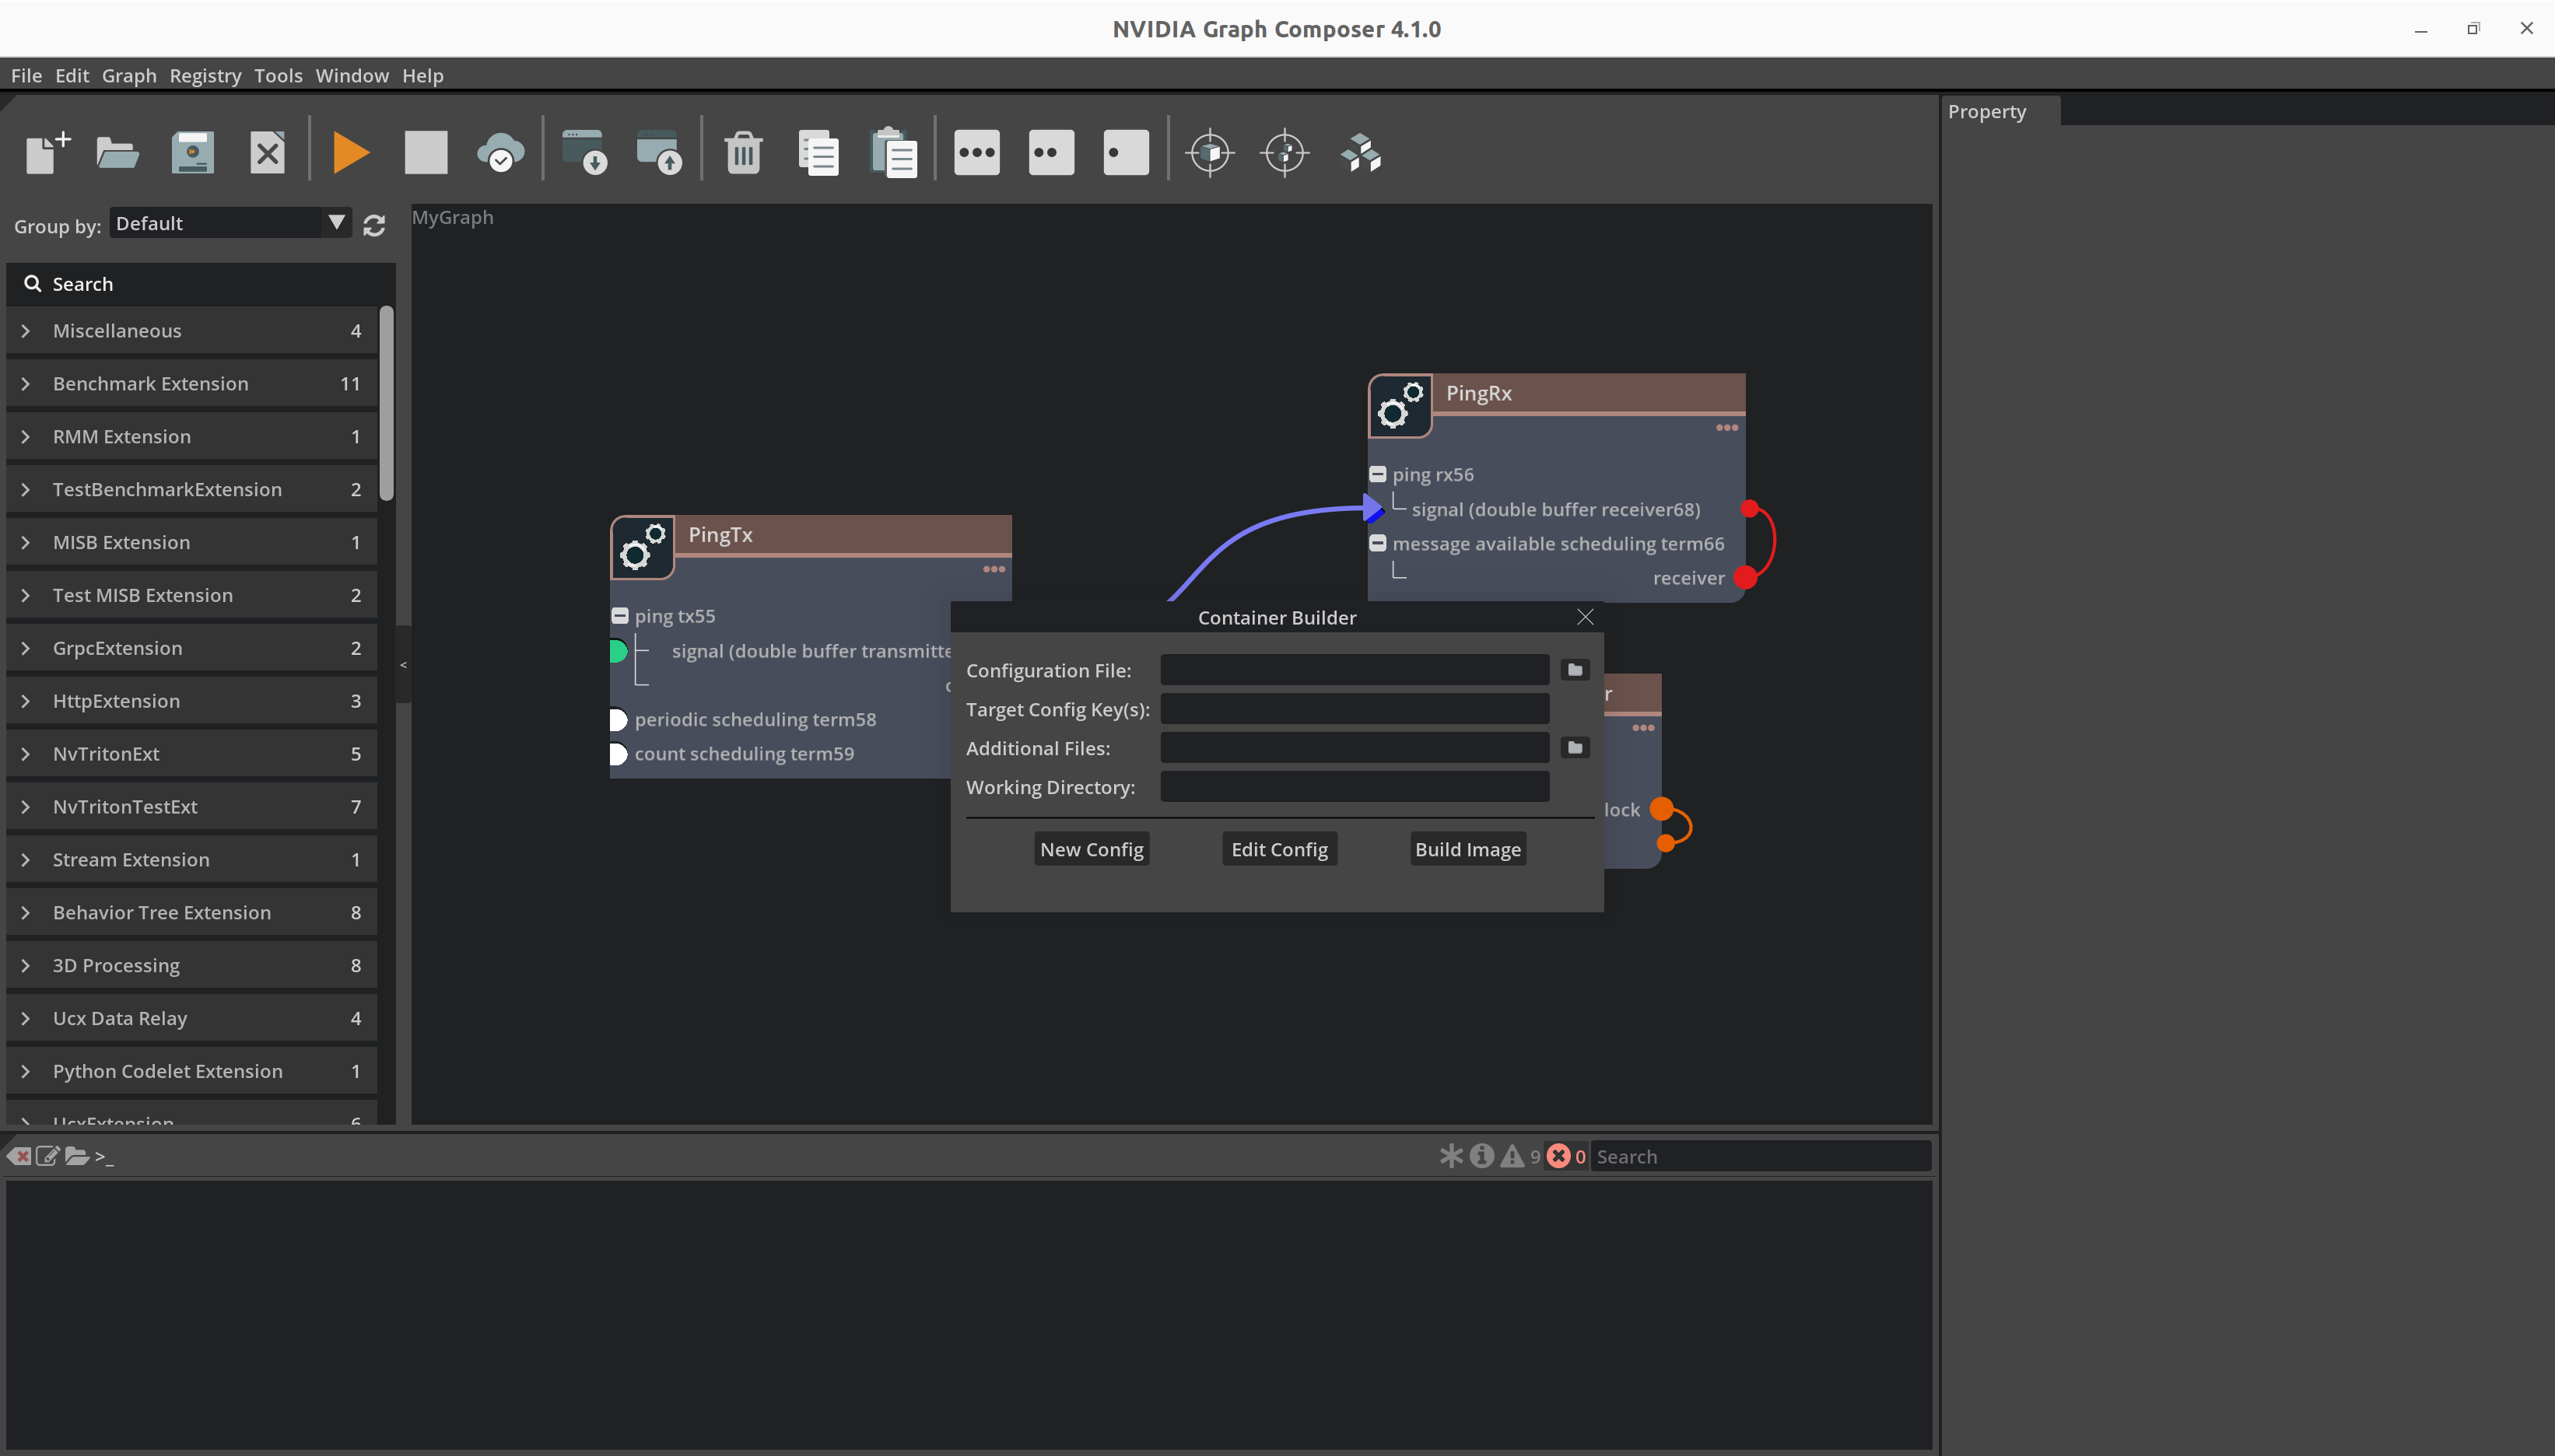Viewport: 2555px width, 1456px height.
Task: Collapse the ping tx55 component in PingTx
Action: click(620, 616)
